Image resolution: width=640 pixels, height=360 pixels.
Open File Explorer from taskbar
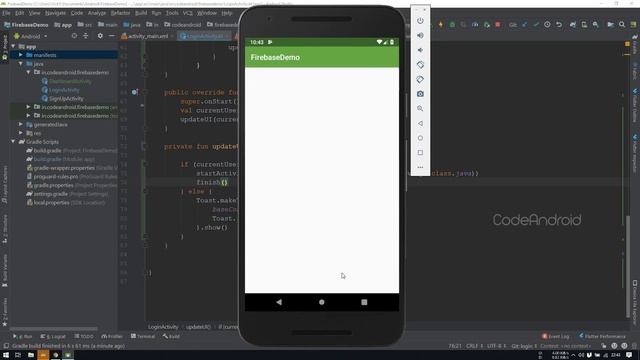coord(31,355)
